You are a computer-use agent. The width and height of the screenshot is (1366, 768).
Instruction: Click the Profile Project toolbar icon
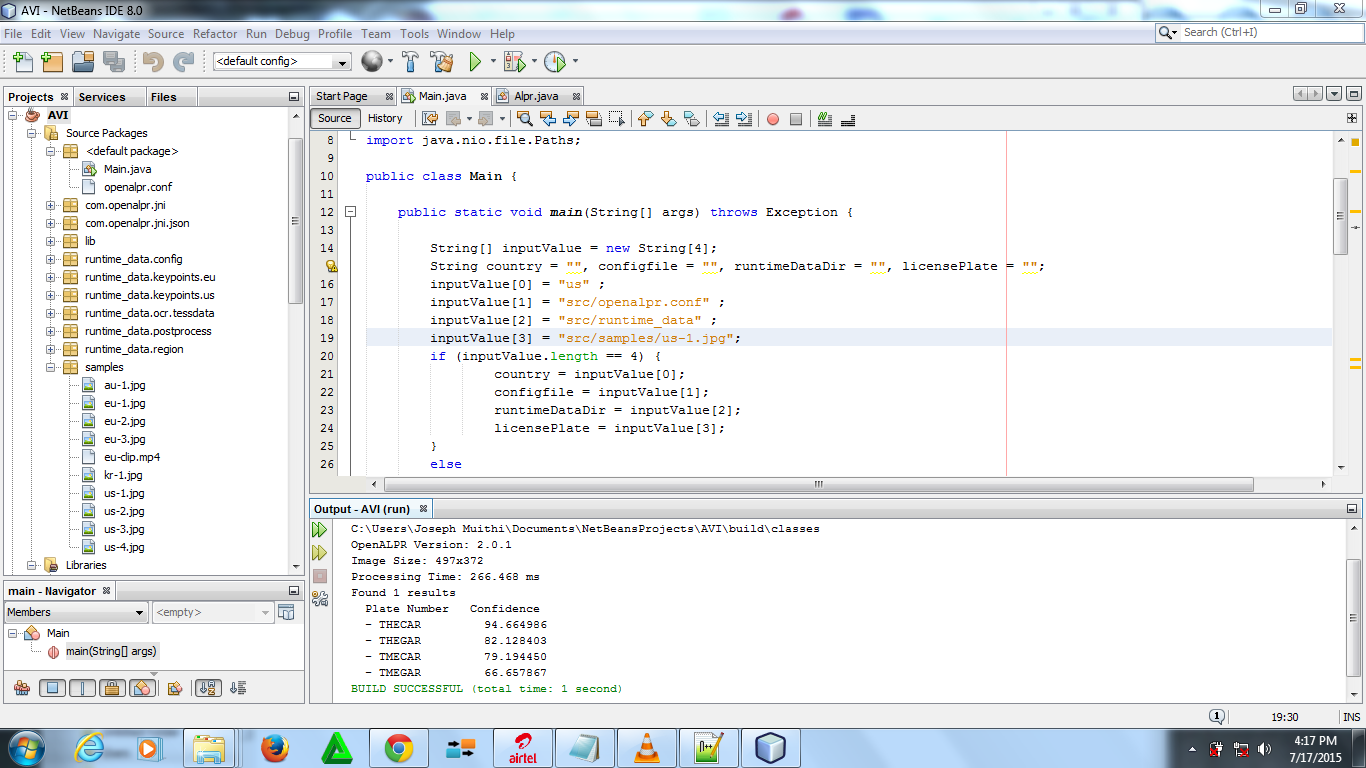pyautogui.click(x=555, y=62)
